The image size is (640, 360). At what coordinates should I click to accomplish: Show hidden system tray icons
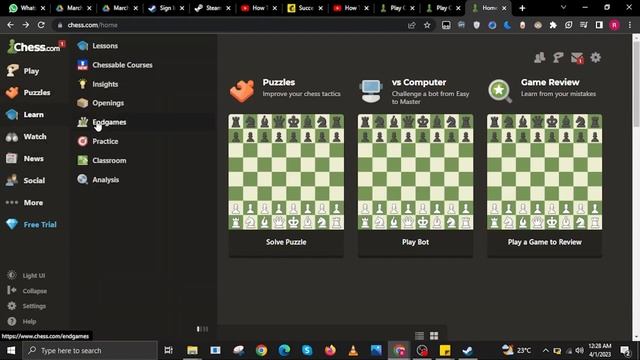pyautogui.click(x=545, y=350)
